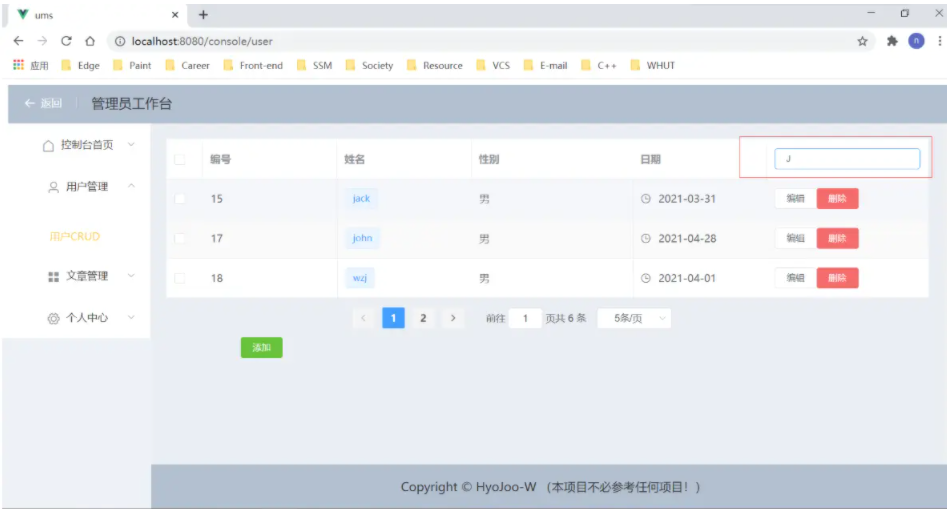Open the Front-end bookmark folder
Image resolution: width=947 pixels, height=509 pixels.
point(252,65)
